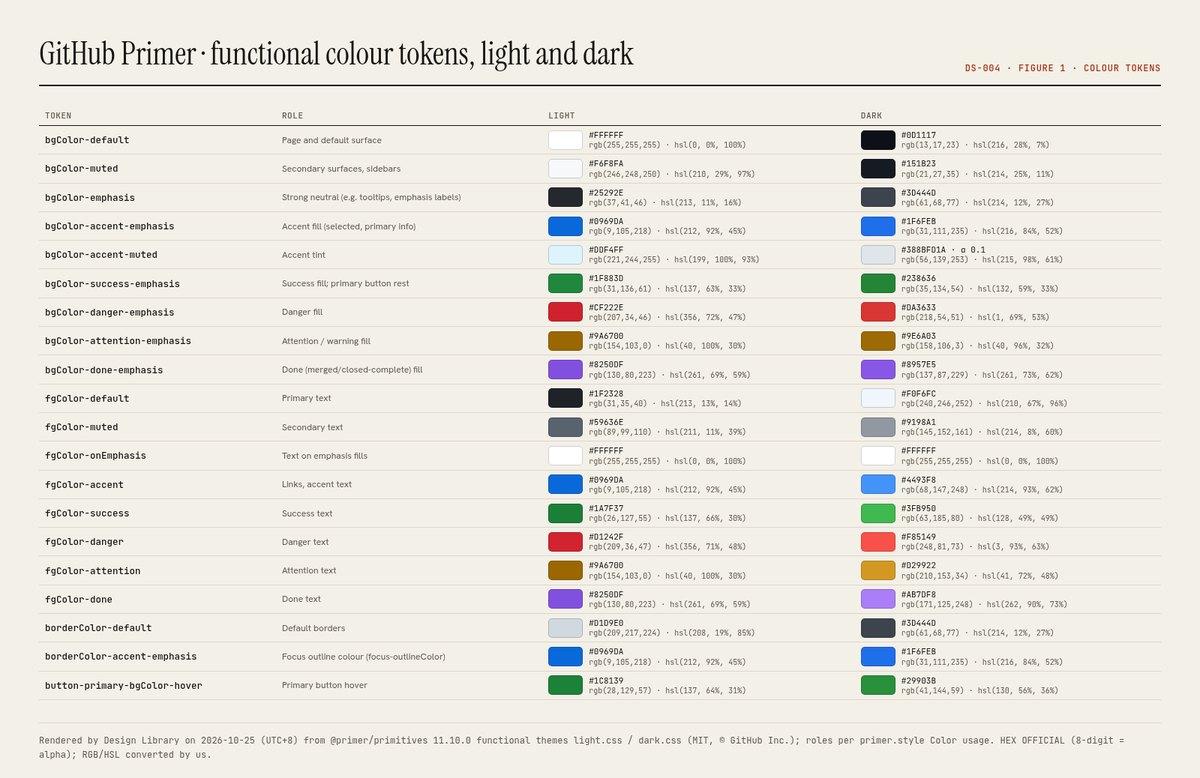Click the ROLE column header
The image size is (1200, 778).
(x=292, y=116)
